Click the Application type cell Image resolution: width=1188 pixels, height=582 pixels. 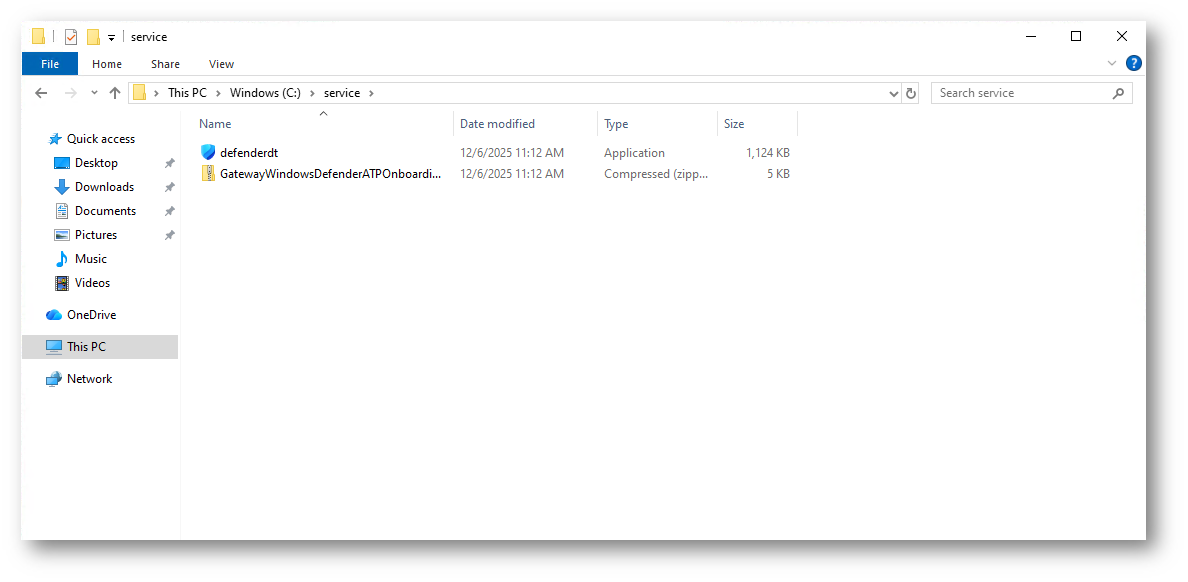[634, 152]
